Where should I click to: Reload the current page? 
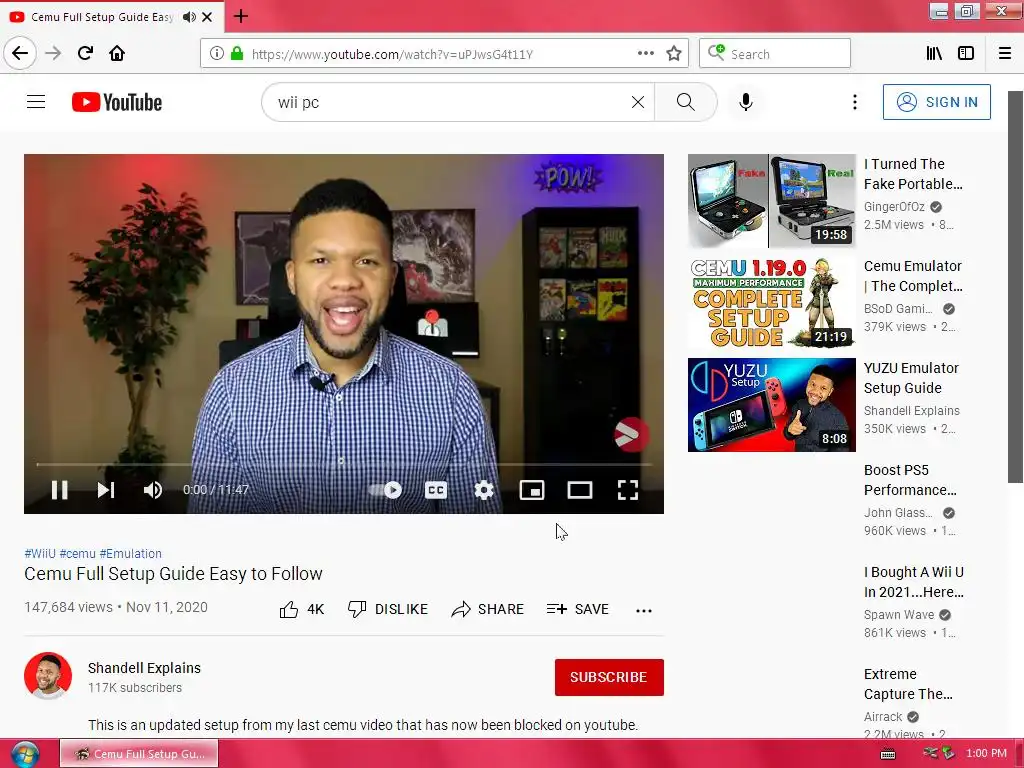(85, 54)
